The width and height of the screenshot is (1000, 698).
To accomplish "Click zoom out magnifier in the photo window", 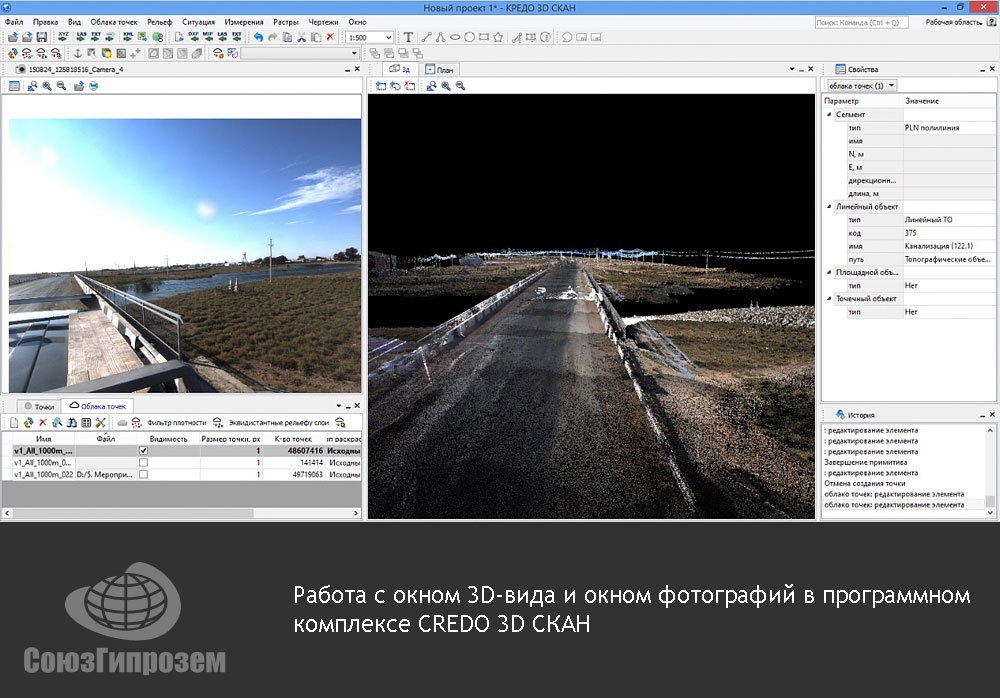I will tap(62, 86).
